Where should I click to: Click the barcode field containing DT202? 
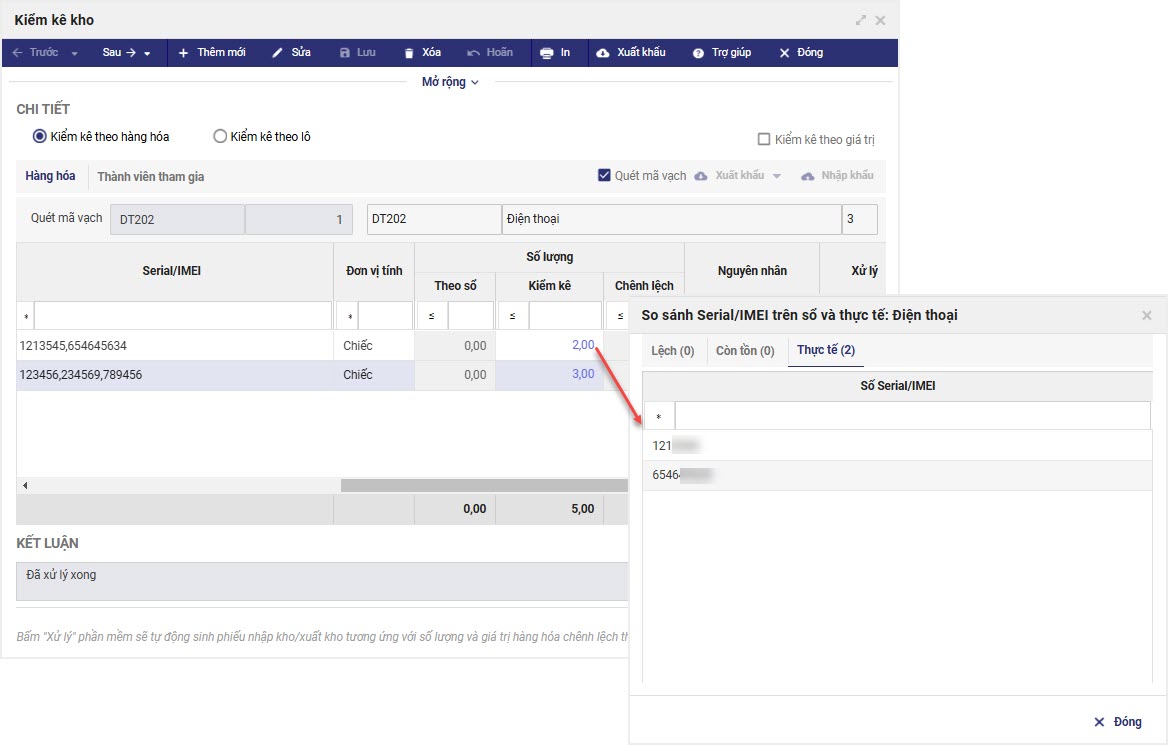(177, 220)
